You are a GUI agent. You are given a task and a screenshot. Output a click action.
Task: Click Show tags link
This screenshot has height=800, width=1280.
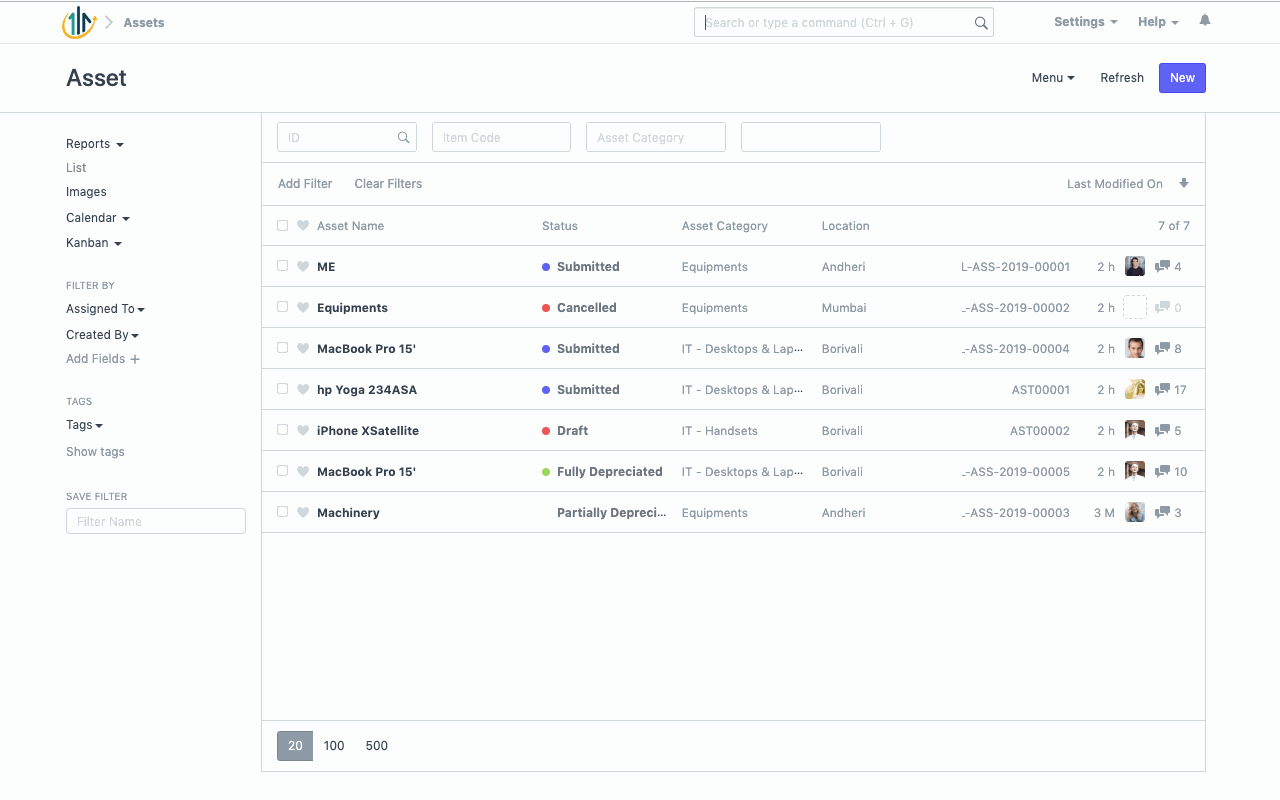coord(95,452)
